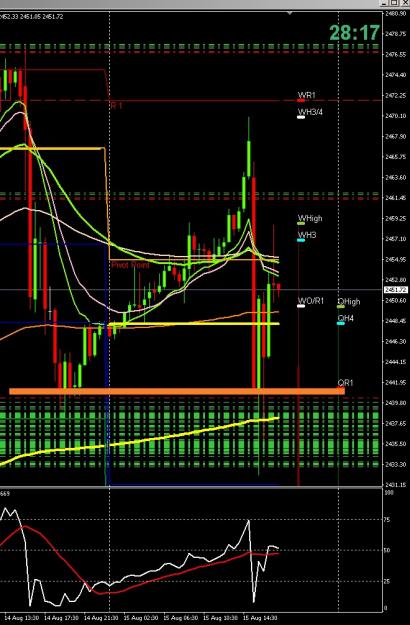Image resolution: width=410 pixels, height=625 pixels.
Task: Click the white WO/R1 marker dash
Action: point(301,306)
